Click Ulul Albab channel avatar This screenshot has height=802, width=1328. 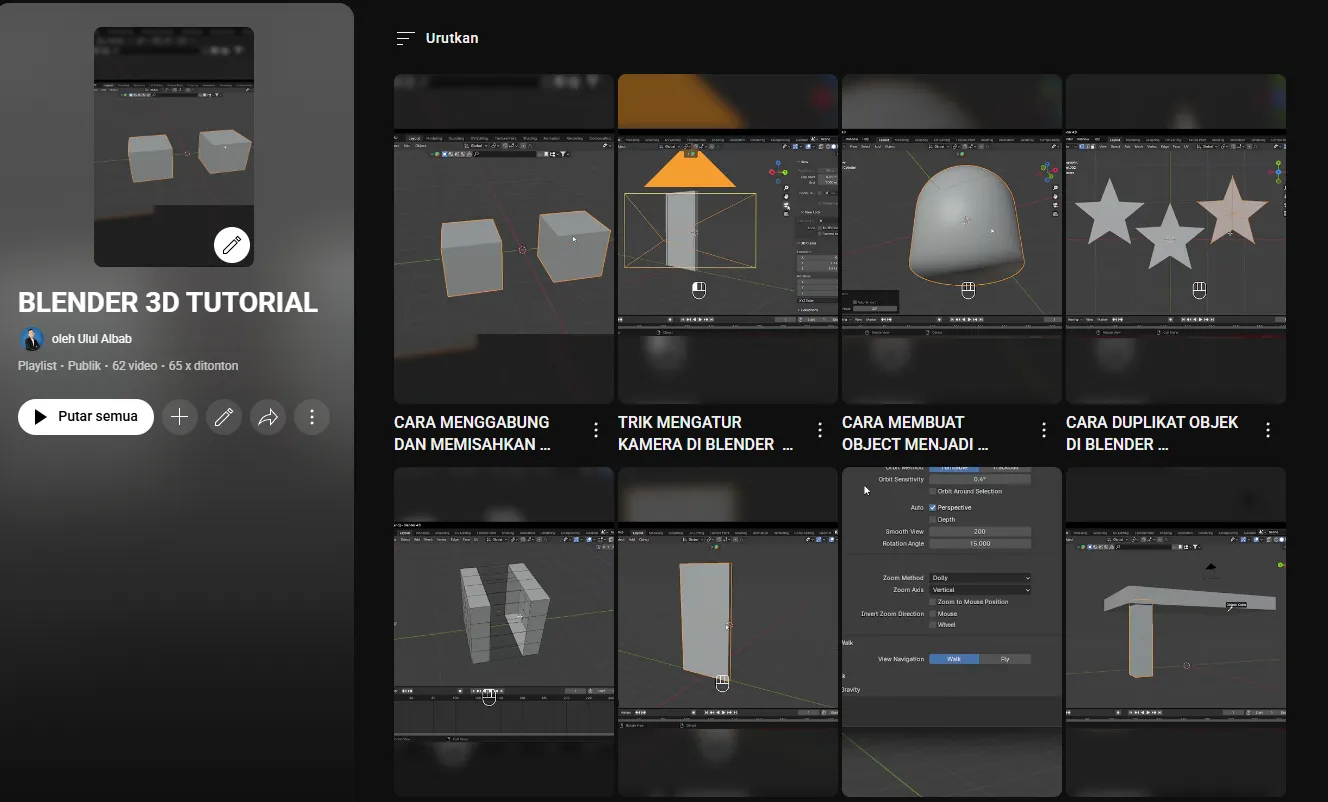(32, 339)
